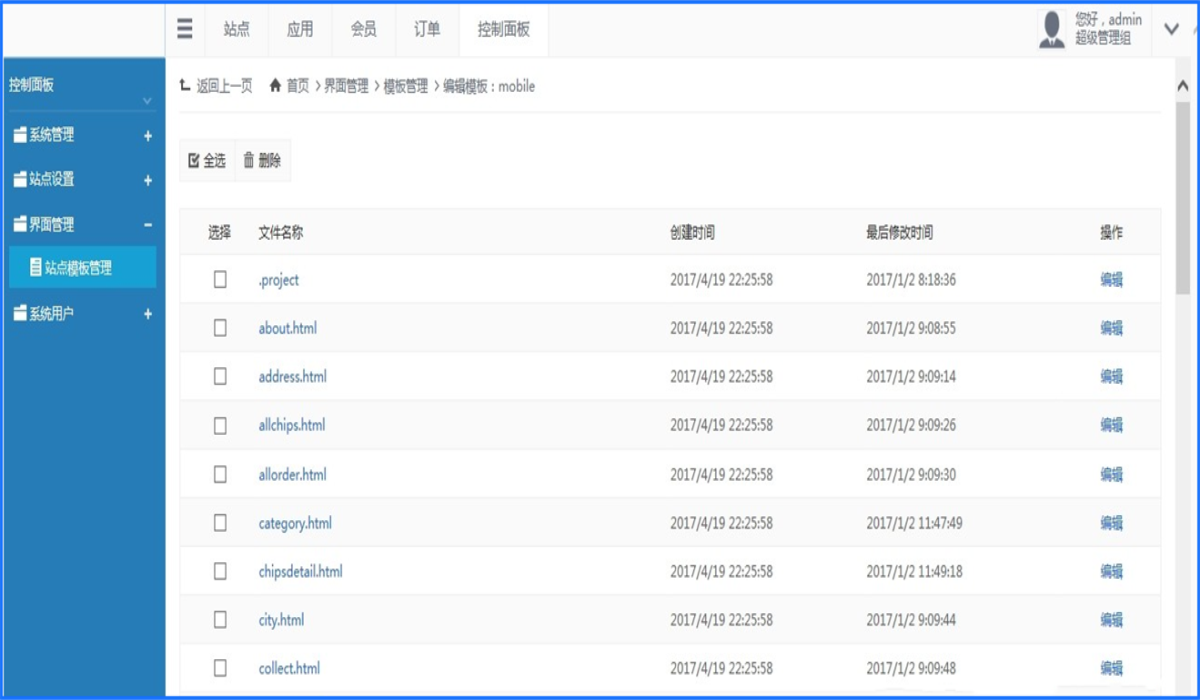
Task: Tick the checkbox for allorder.html
Action: pyautogui.click(x=220, y=474)
